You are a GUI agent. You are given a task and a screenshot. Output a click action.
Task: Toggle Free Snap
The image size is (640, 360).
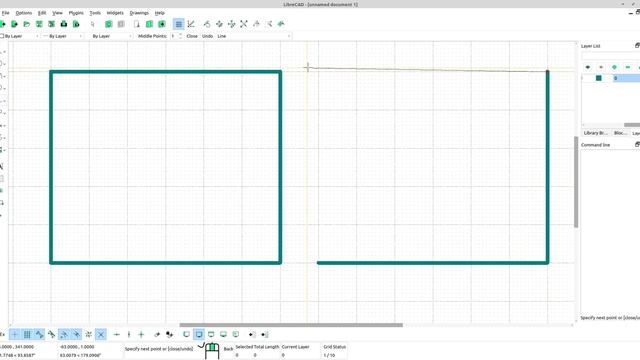pos(14,335)
